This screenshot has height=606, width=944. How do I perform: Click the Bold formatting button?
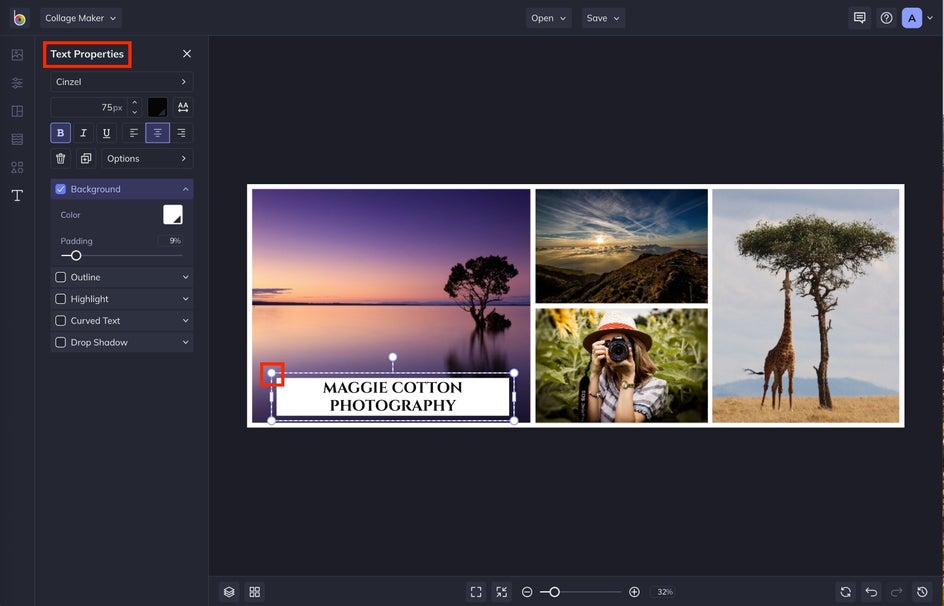(x=61, y=133)
